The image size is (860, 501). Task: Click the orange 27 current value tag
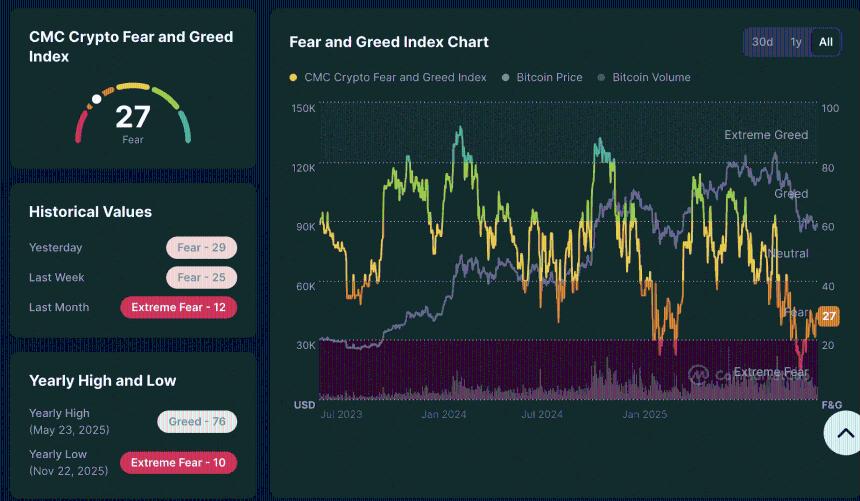point(828,317)
